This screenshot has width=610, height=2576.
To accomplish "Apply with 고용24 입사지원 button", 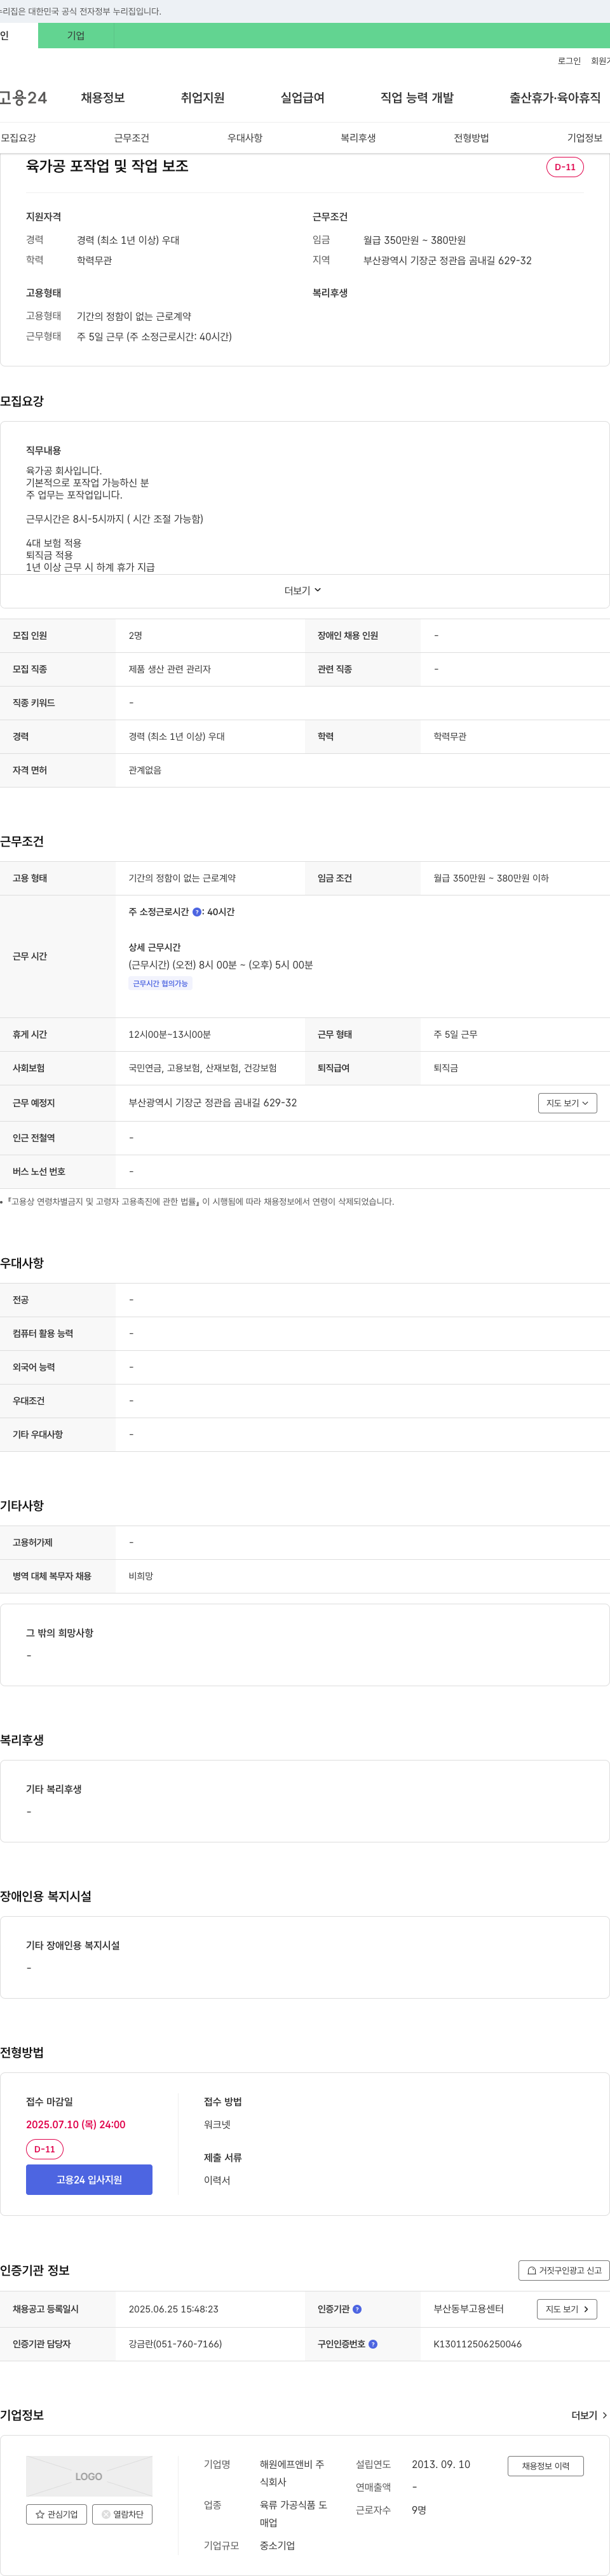I will (89, 2180).
